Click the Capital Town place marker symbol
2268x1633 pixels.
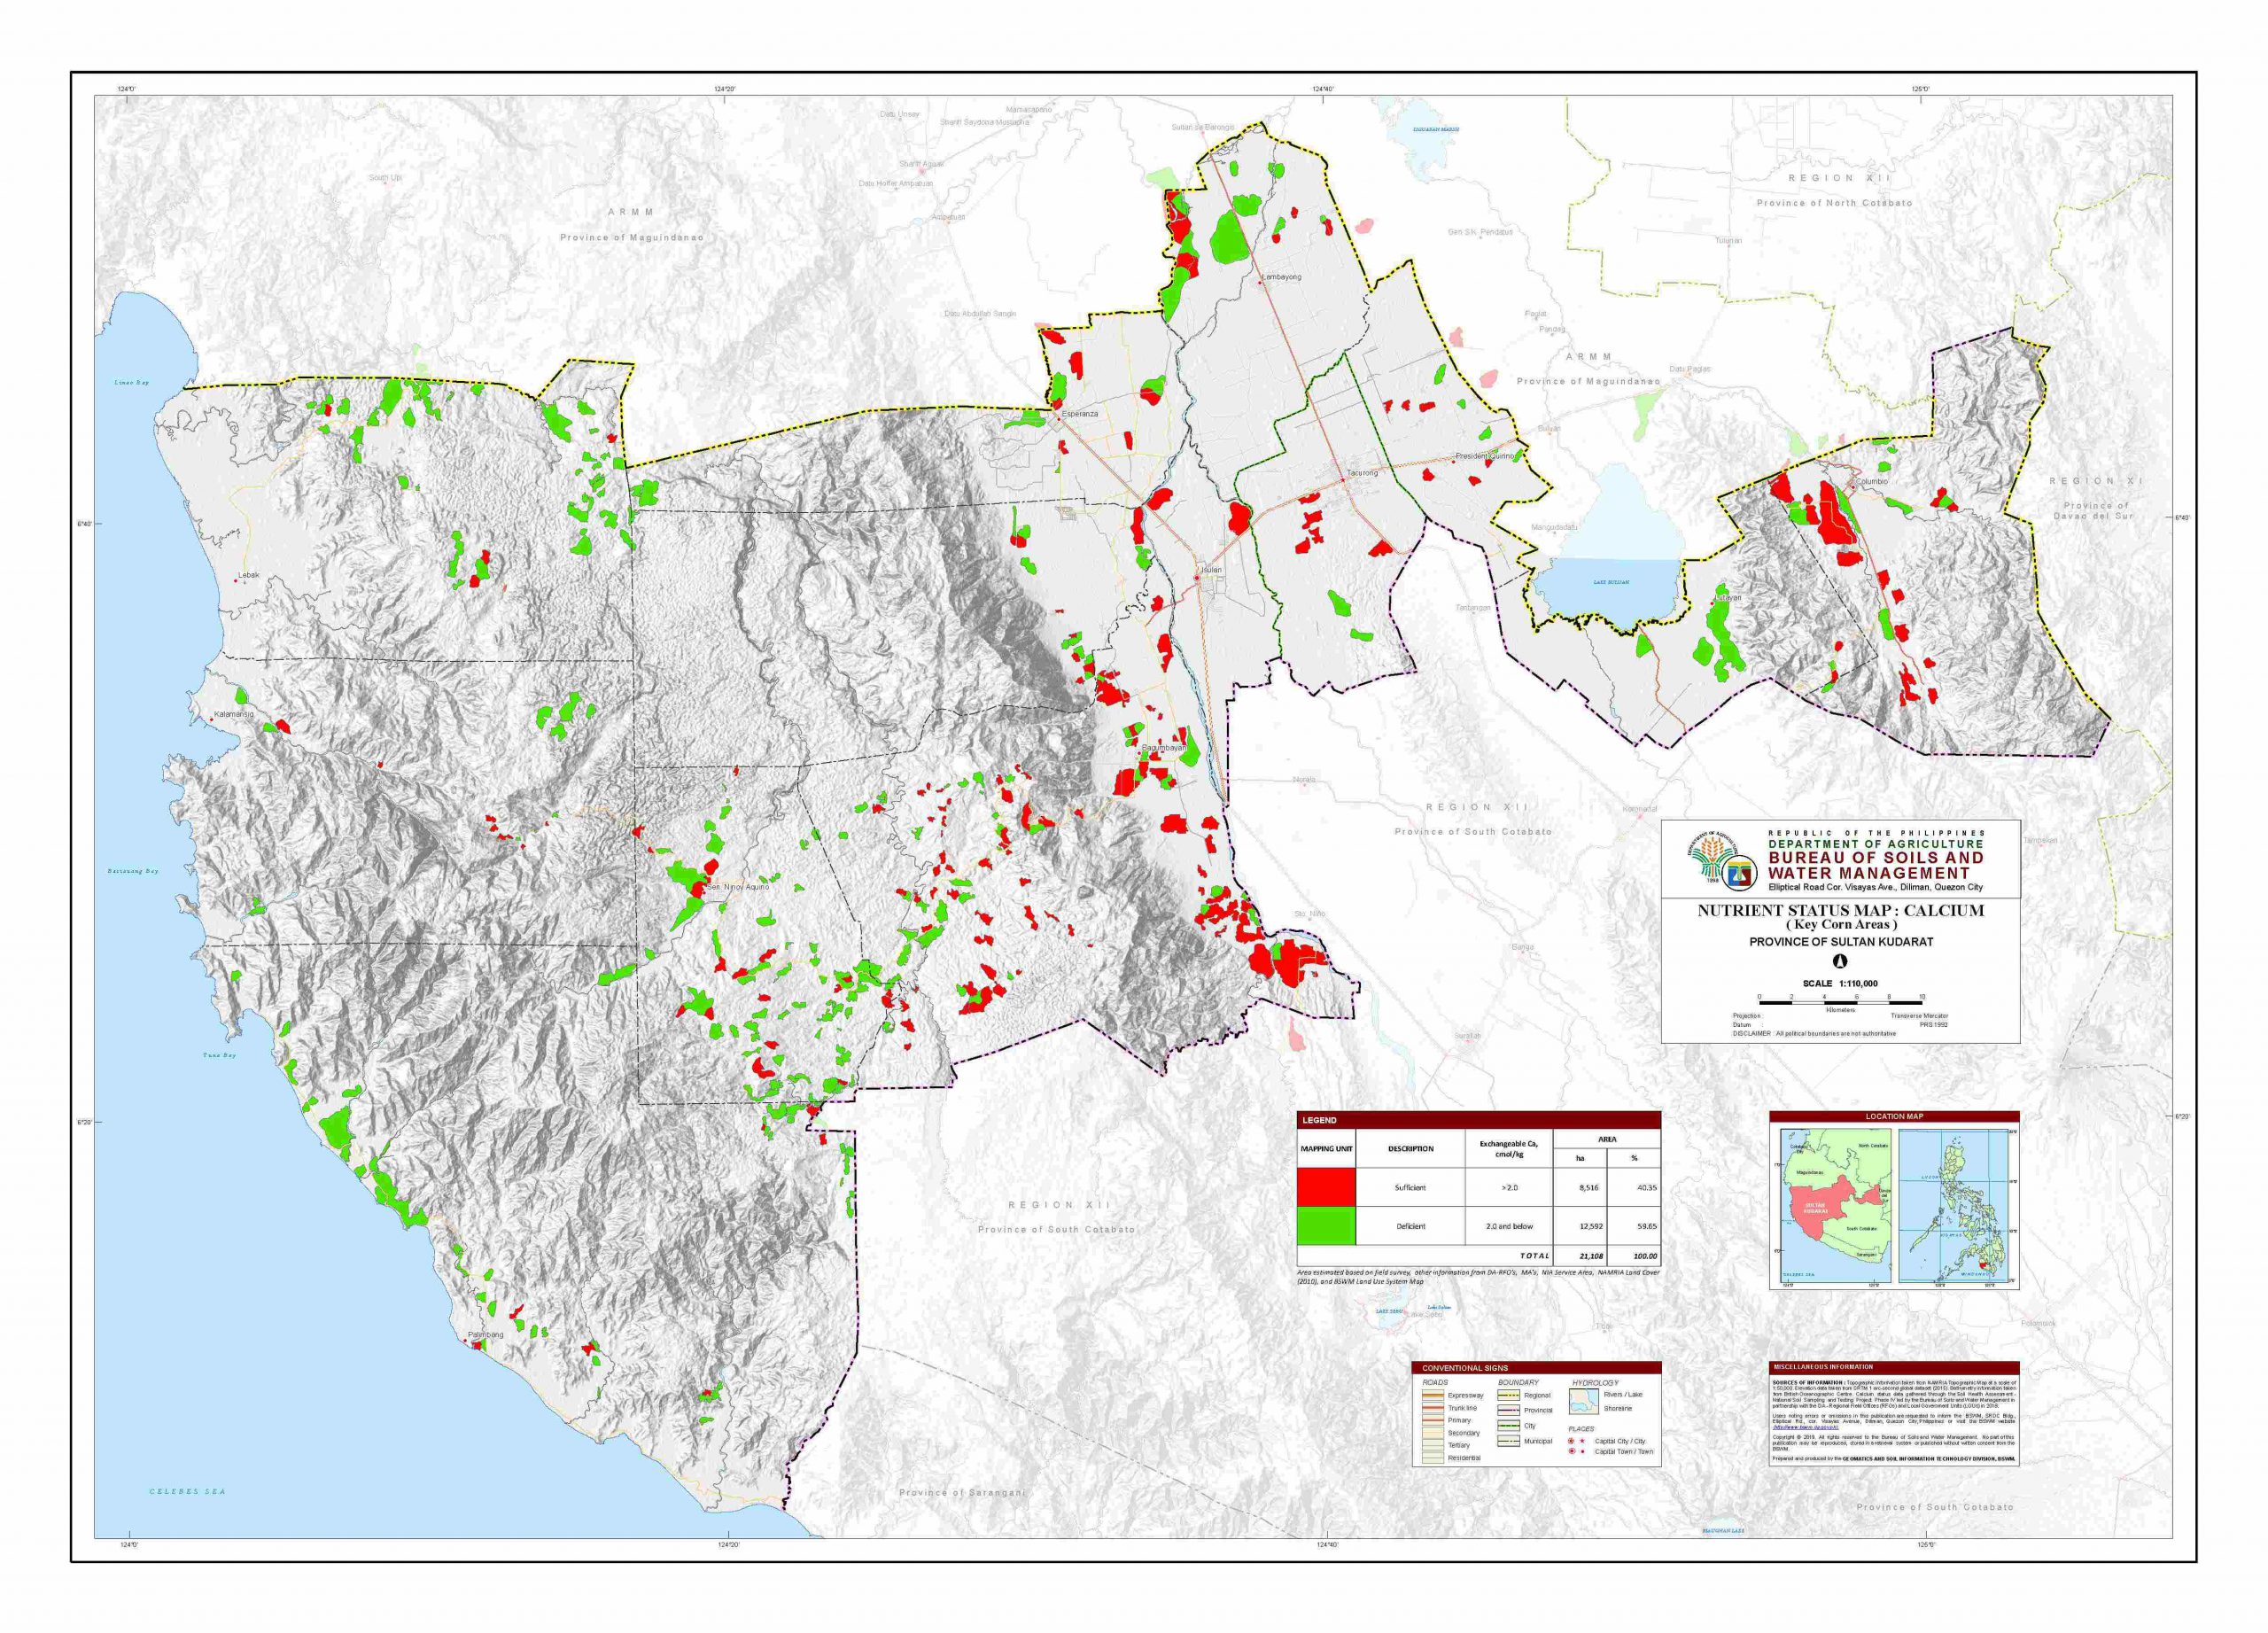coord(1572,1451)
